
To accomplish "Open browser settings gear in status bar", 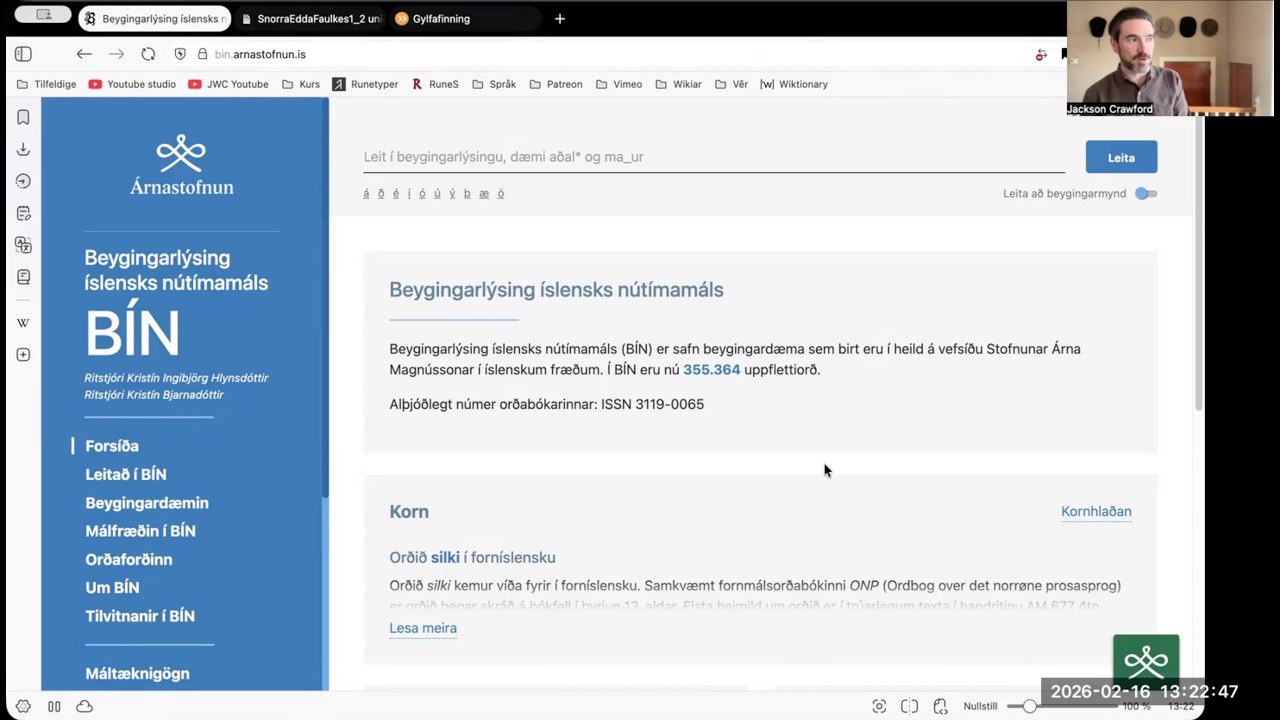I will 23,706.
